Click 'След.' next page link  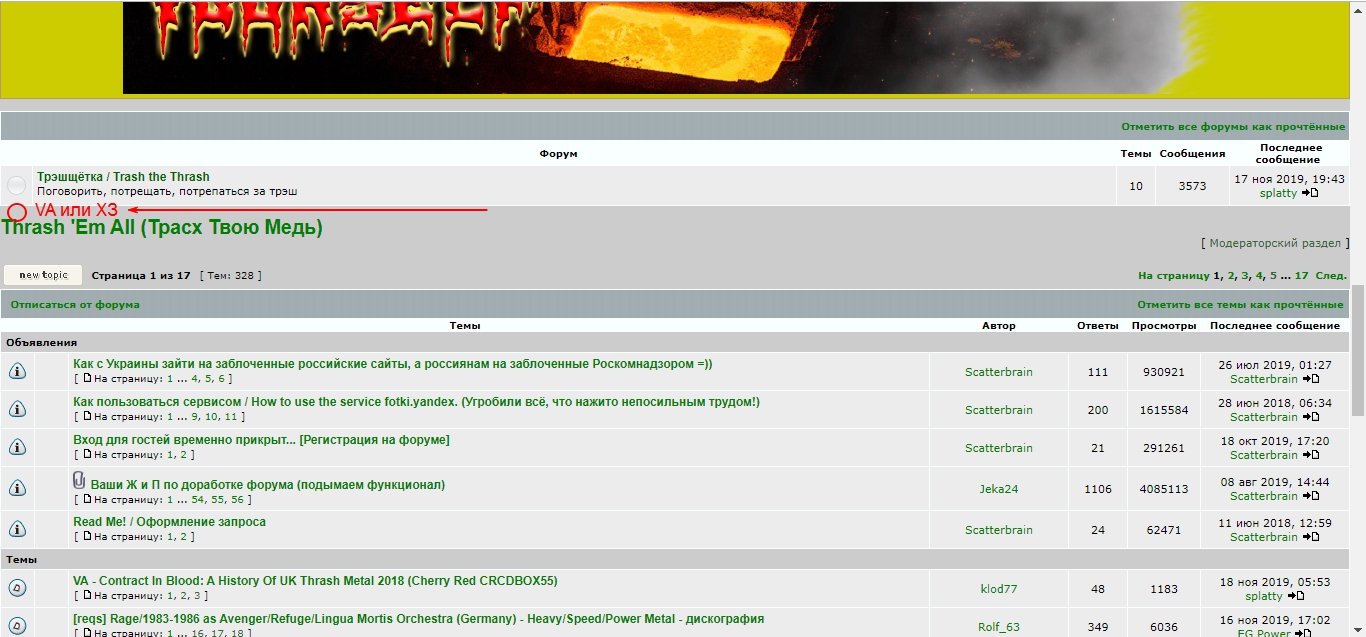tap(1331, 275)
